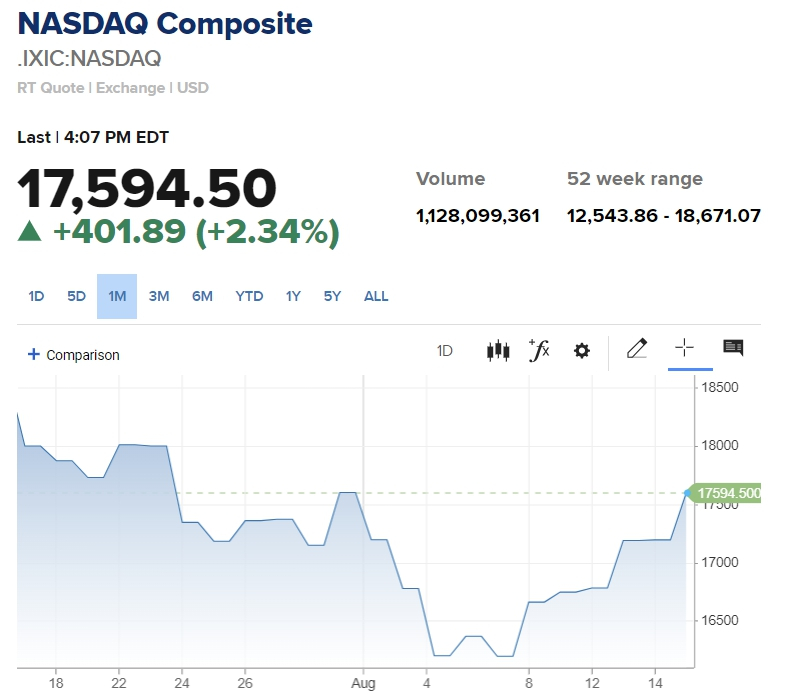Viewport: 794px width, 700px height.
Task: Open the 1D chart interval dropdown
Action: 445,351
